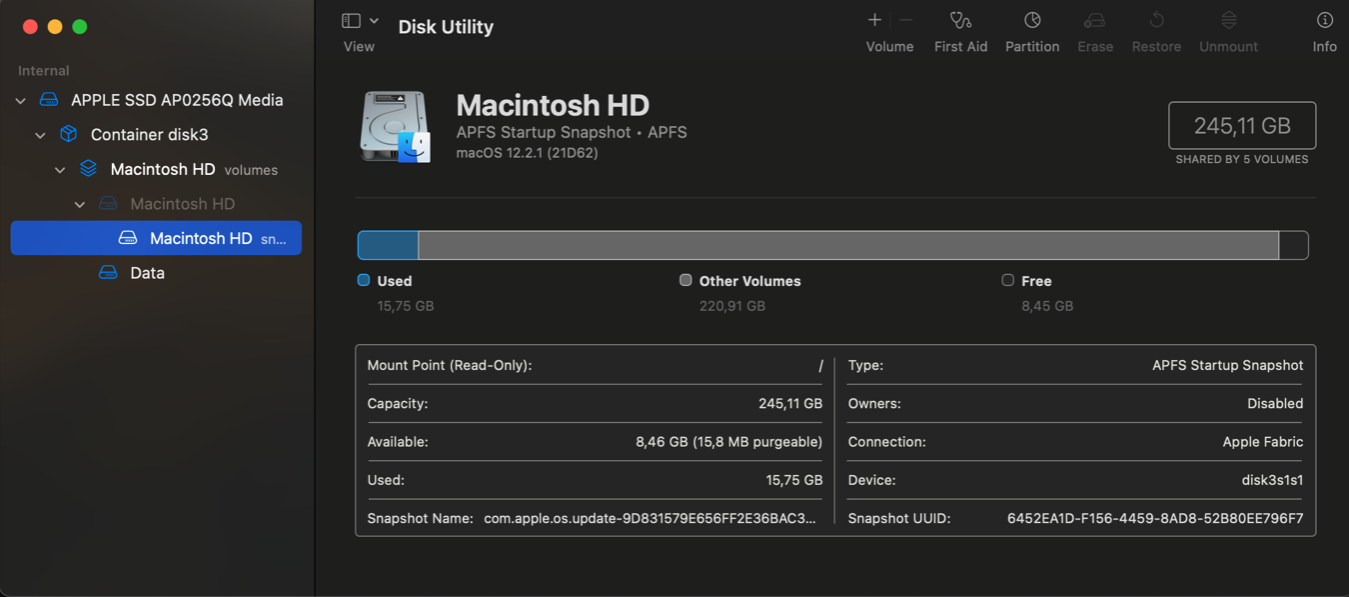Select APPLE SSD AP0256Q Media label
Image resolution: width=1349 pixels, height=597 pixels.
click(177, 100)
